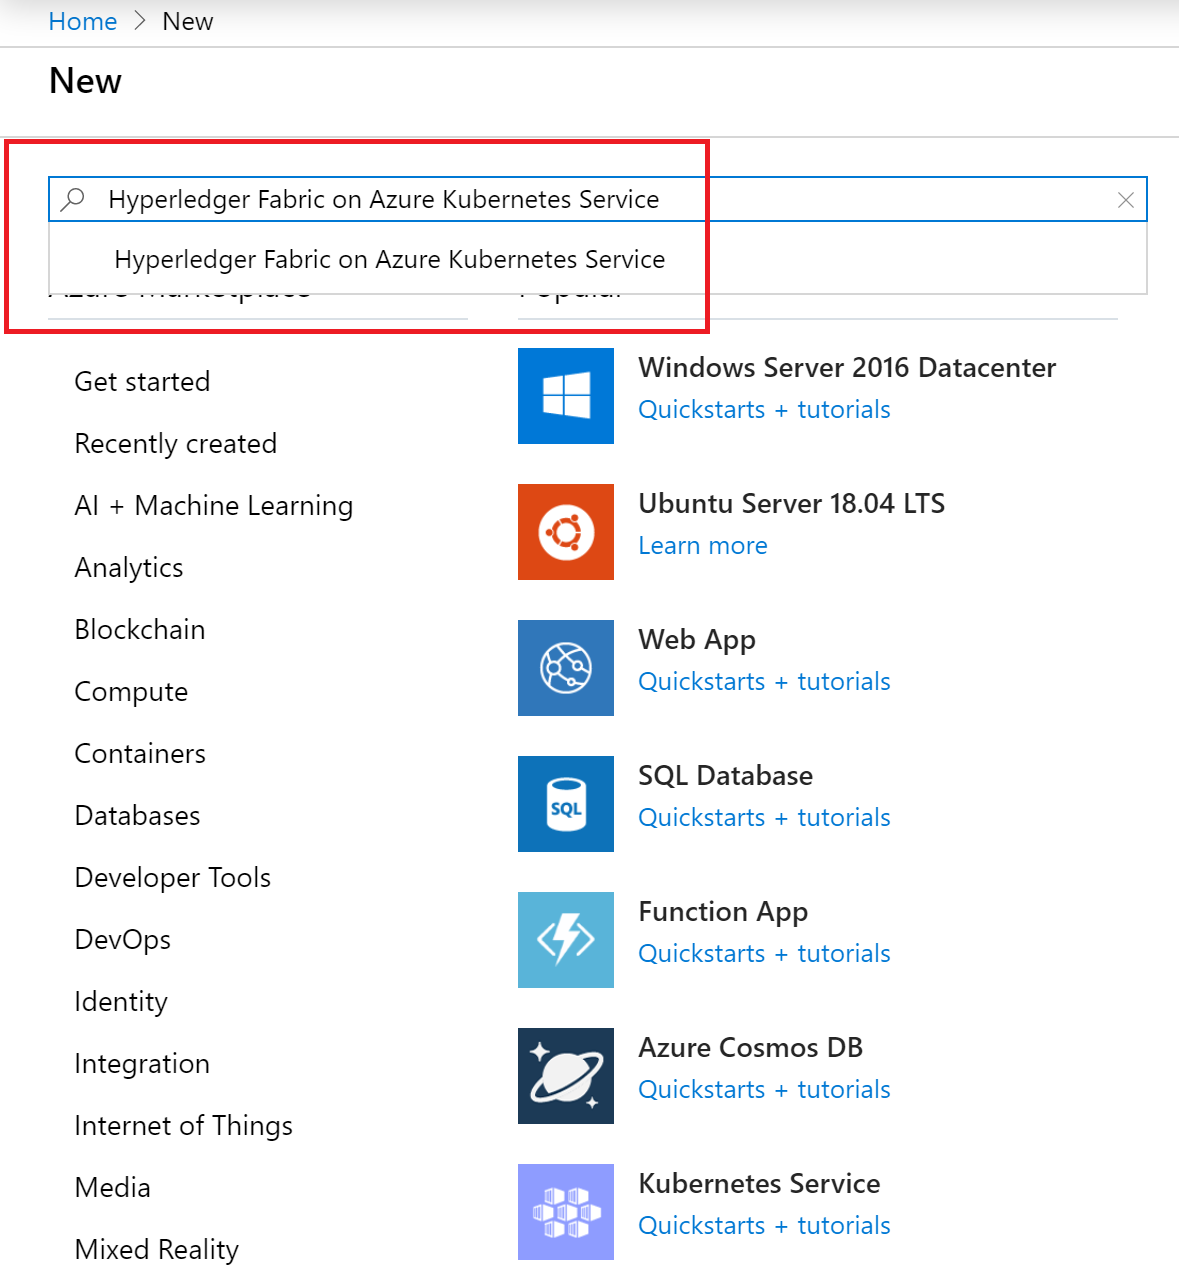1179x1287 pixels.
Task: Open the SQL Database title
Action: pyautogui.click(x=726, y=776)
